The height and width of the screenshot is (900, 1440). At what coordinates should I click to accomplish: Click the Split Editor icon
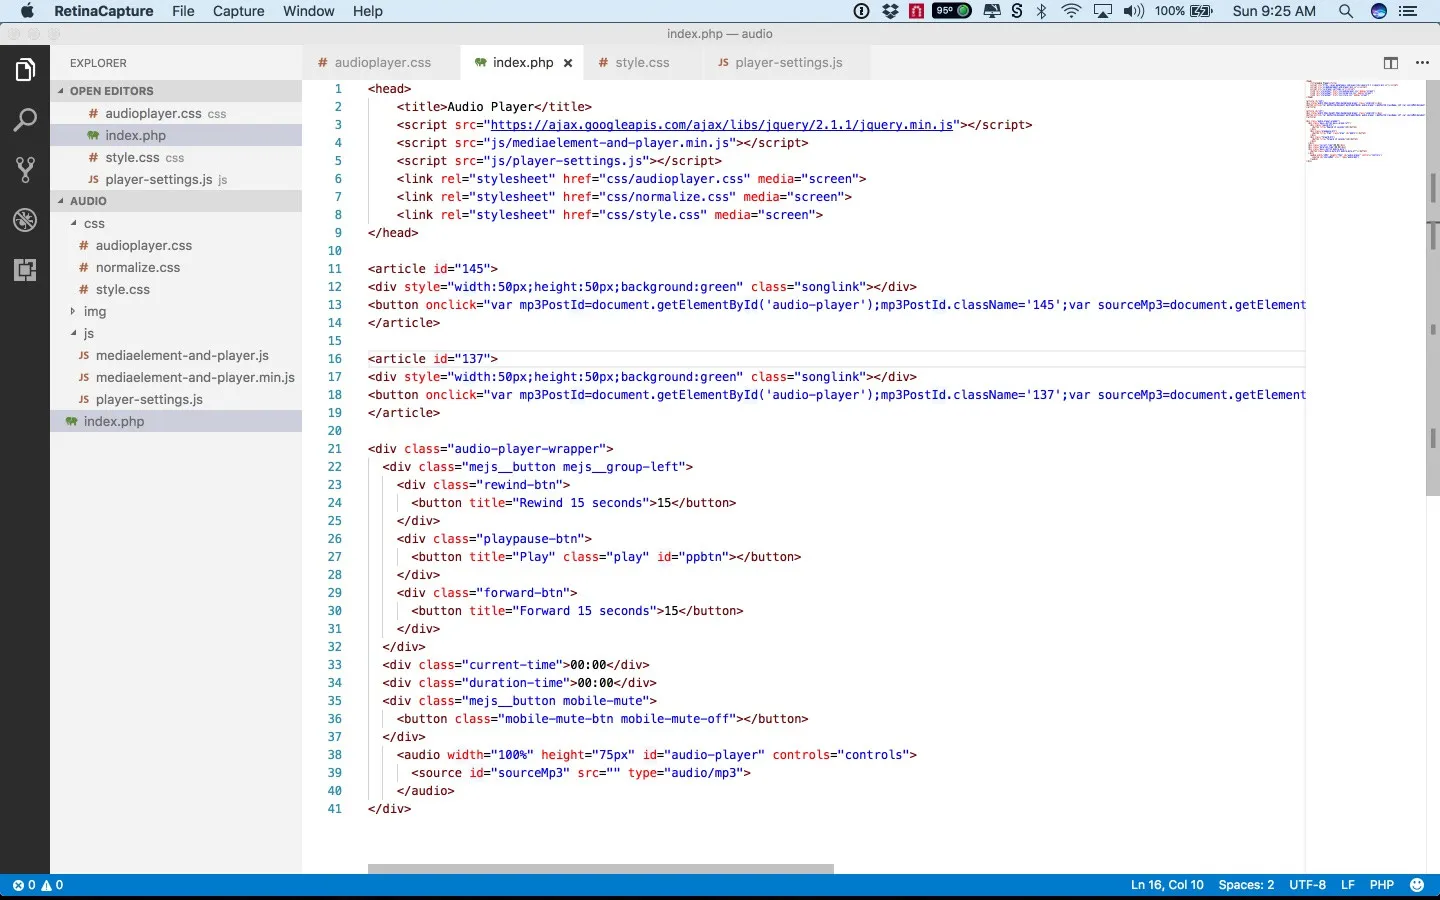pyautogui.click(x=1390, y=63)
